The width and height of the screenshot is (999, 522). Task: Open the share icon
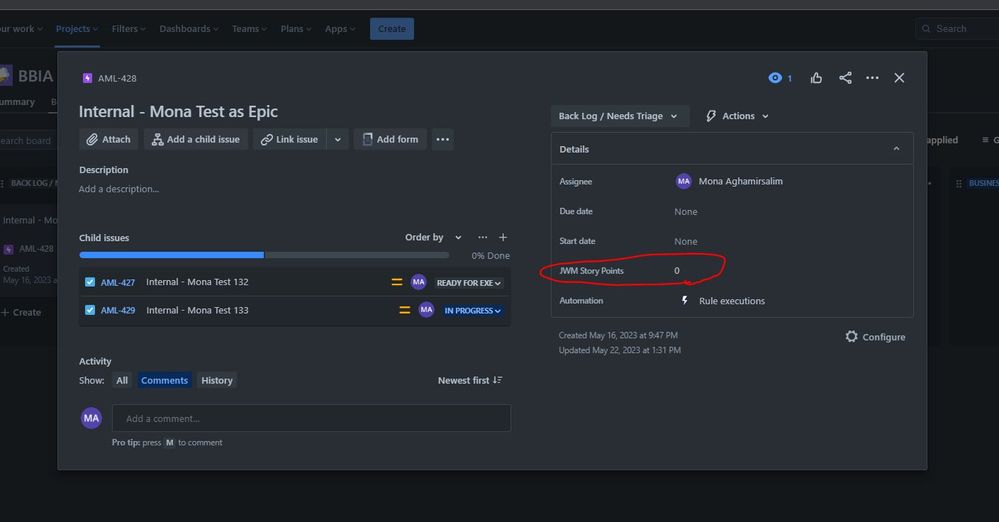point(845,78)
